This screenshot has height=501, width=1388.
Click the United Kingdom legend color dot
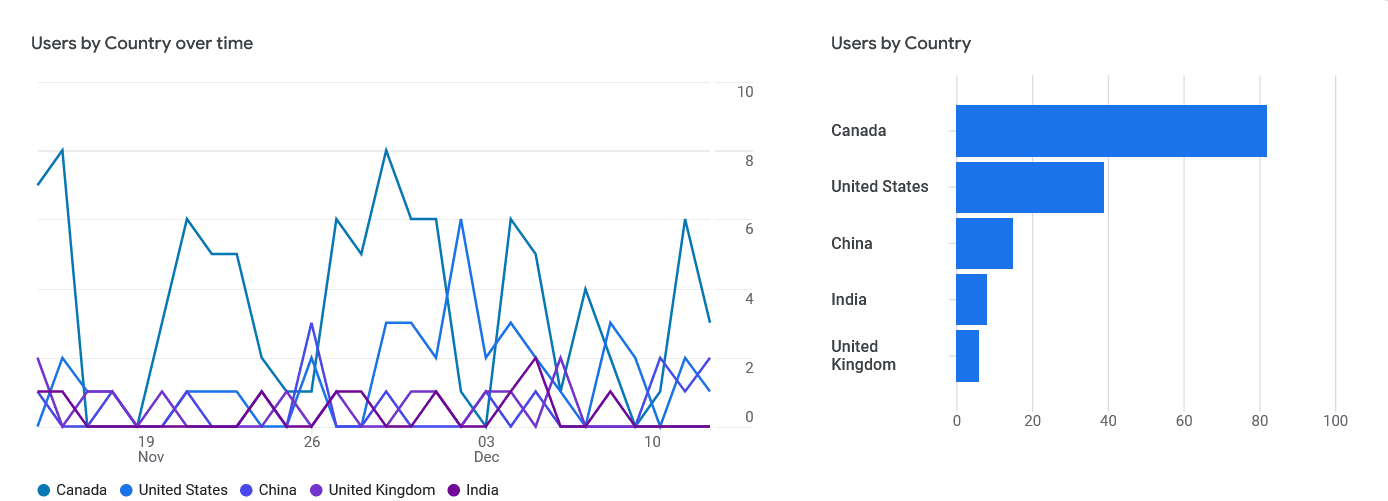tap(316, 490)
